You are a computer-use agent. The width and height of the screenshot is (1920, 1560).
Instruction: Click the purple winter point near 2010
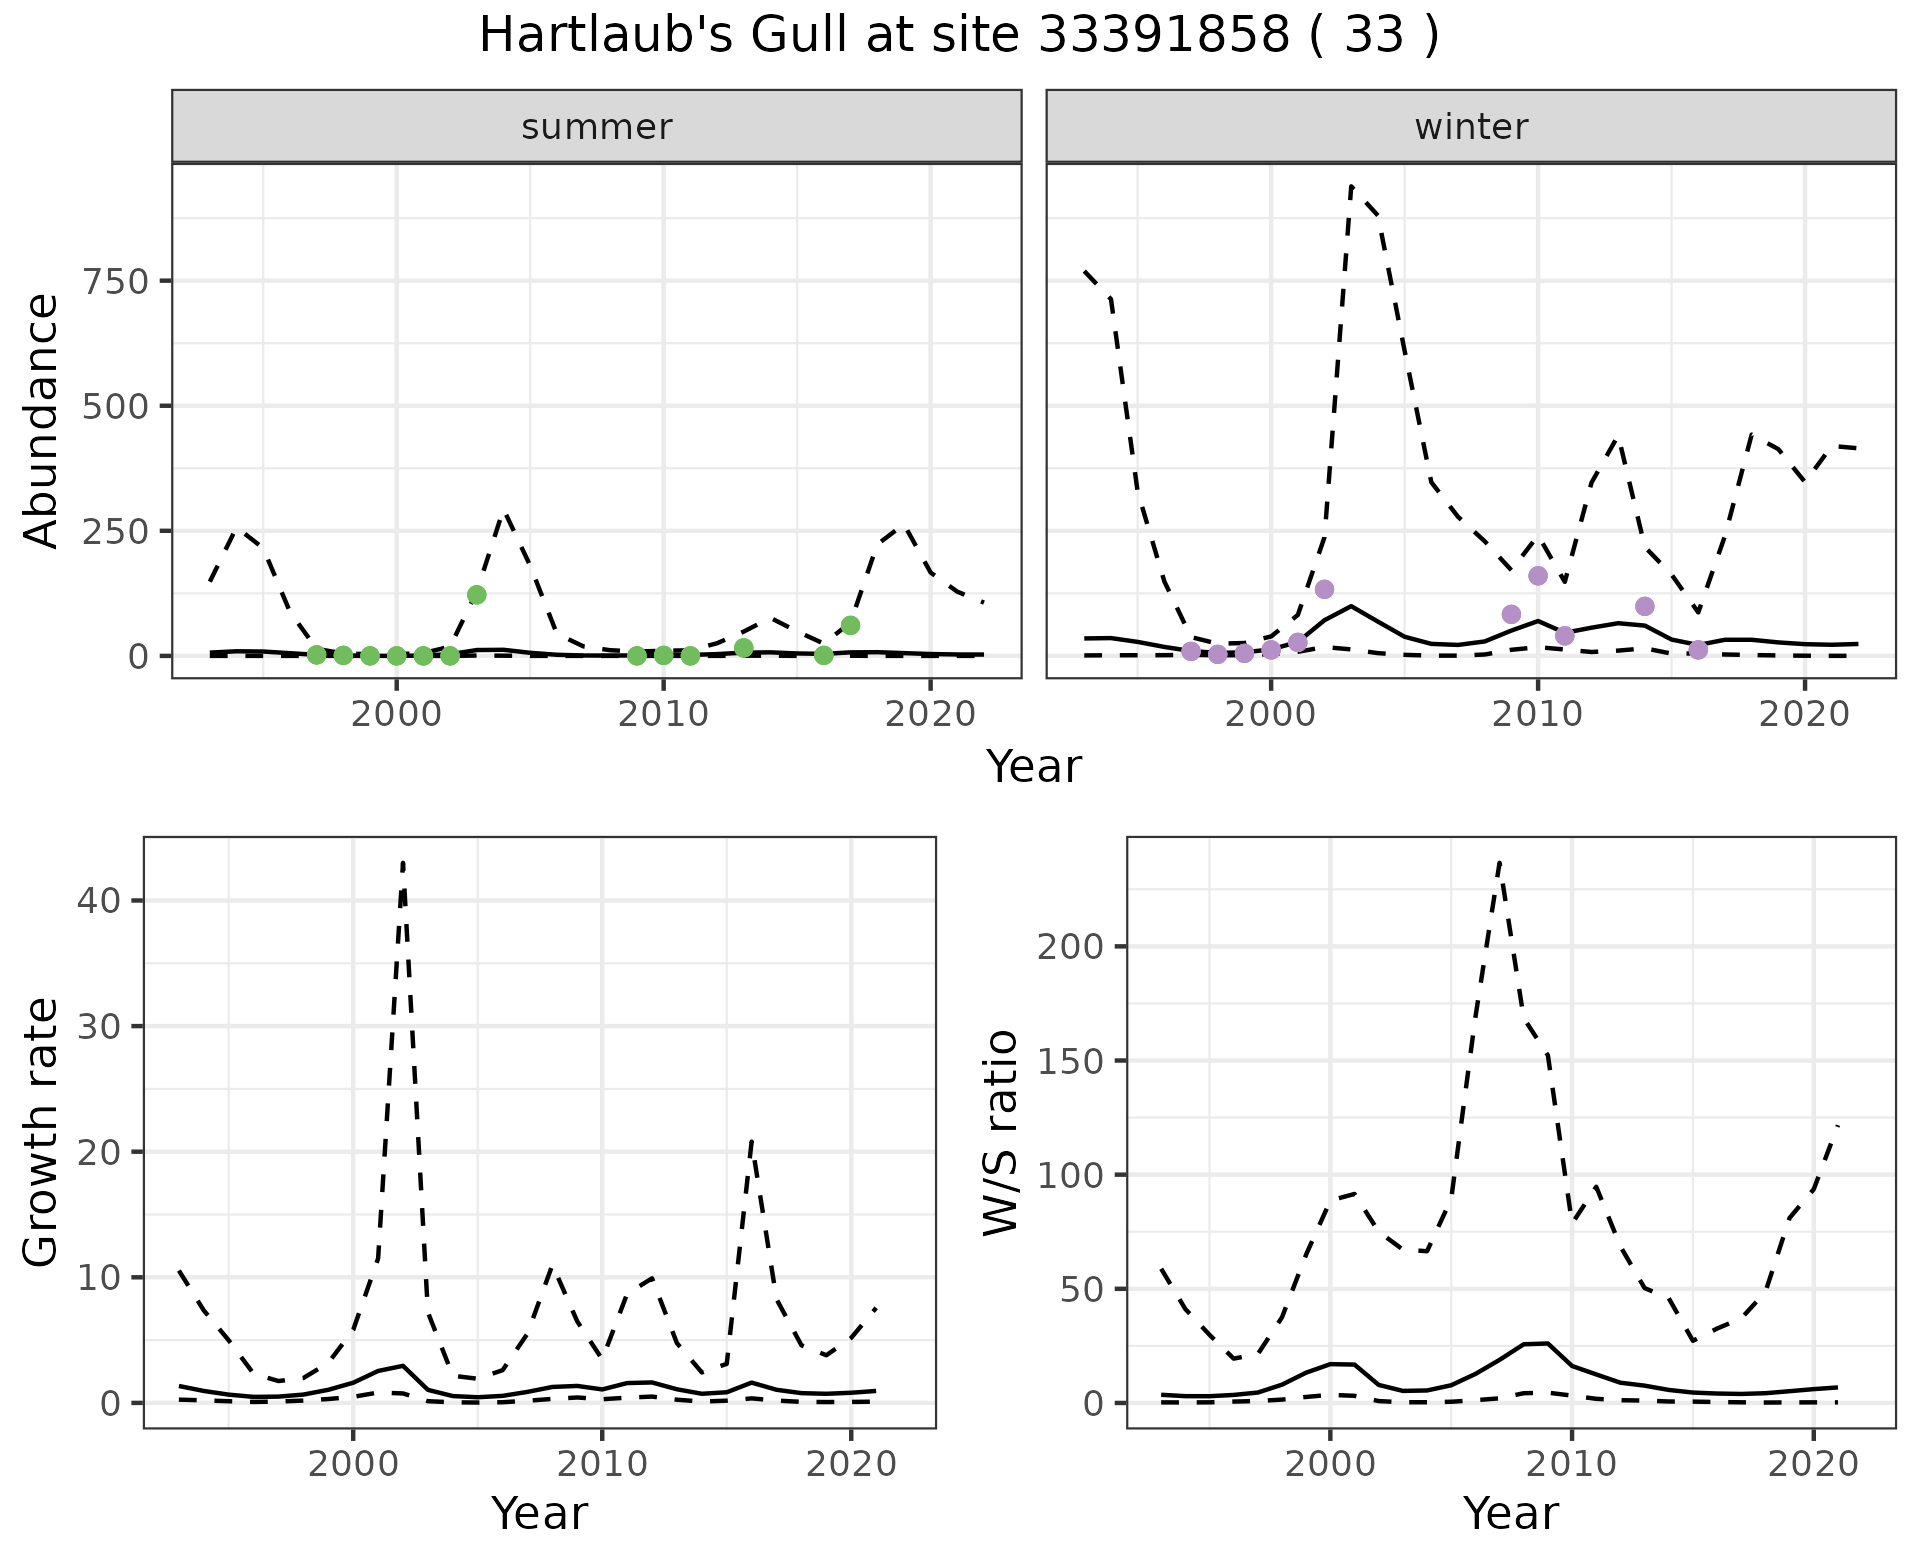(x=1538, y=576)
